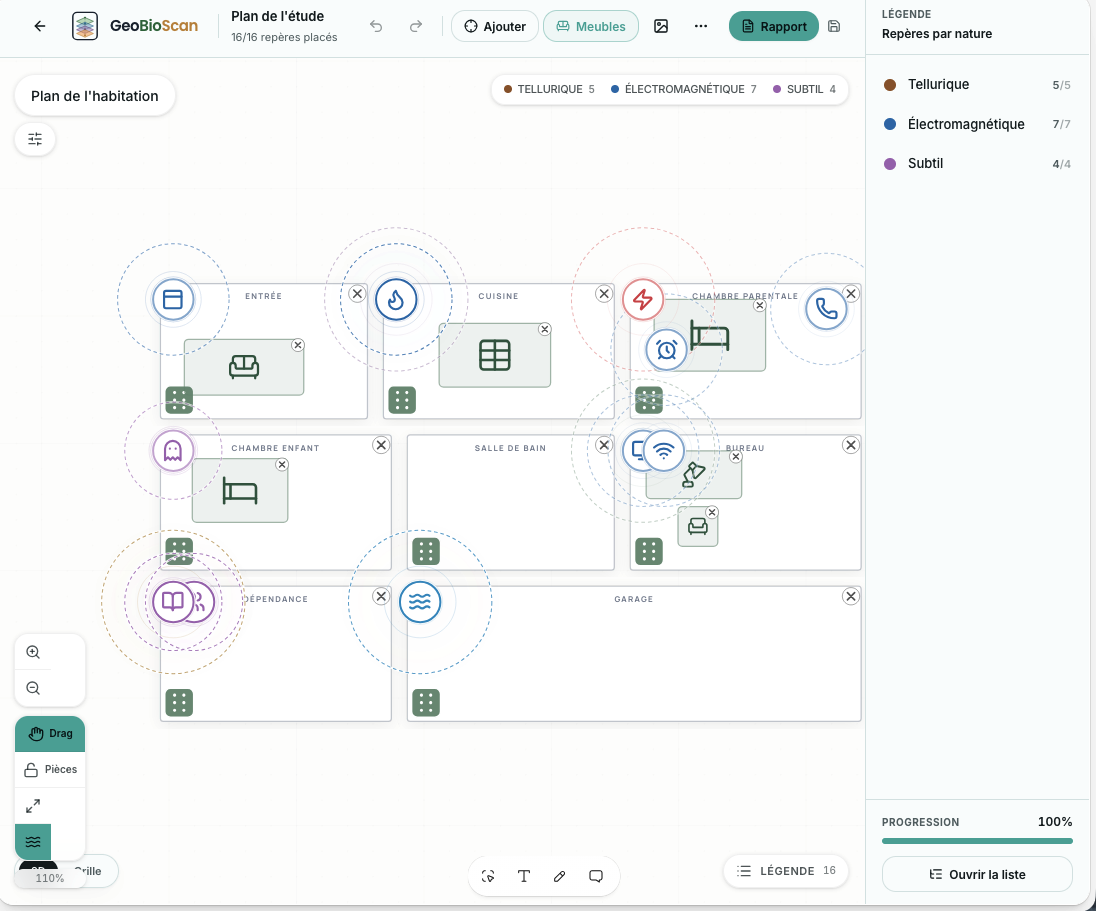Toggle the waves overlay button
The image size is (1096, 911).
pyautogui.click(x=33, y=842)
